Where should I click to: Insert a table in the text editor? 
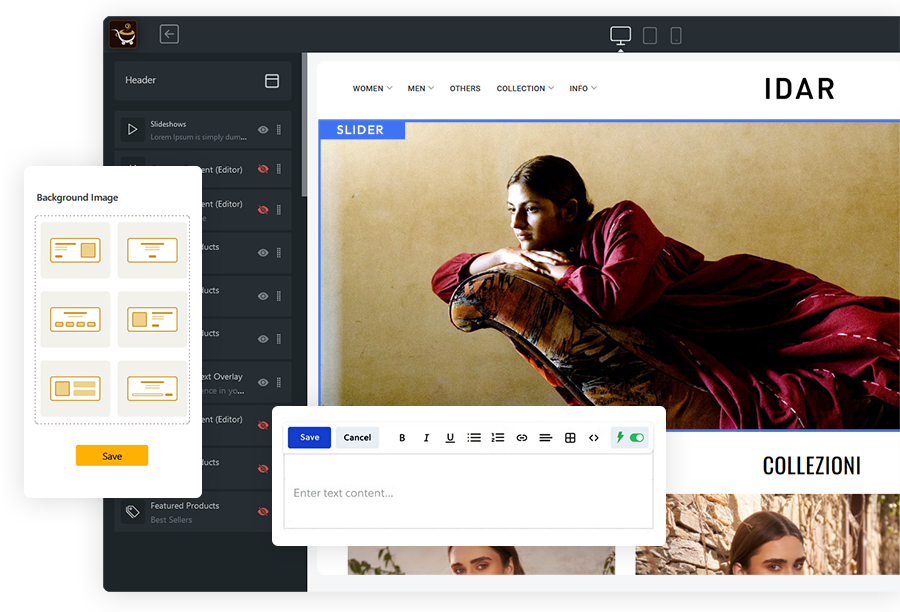point(570,438)
